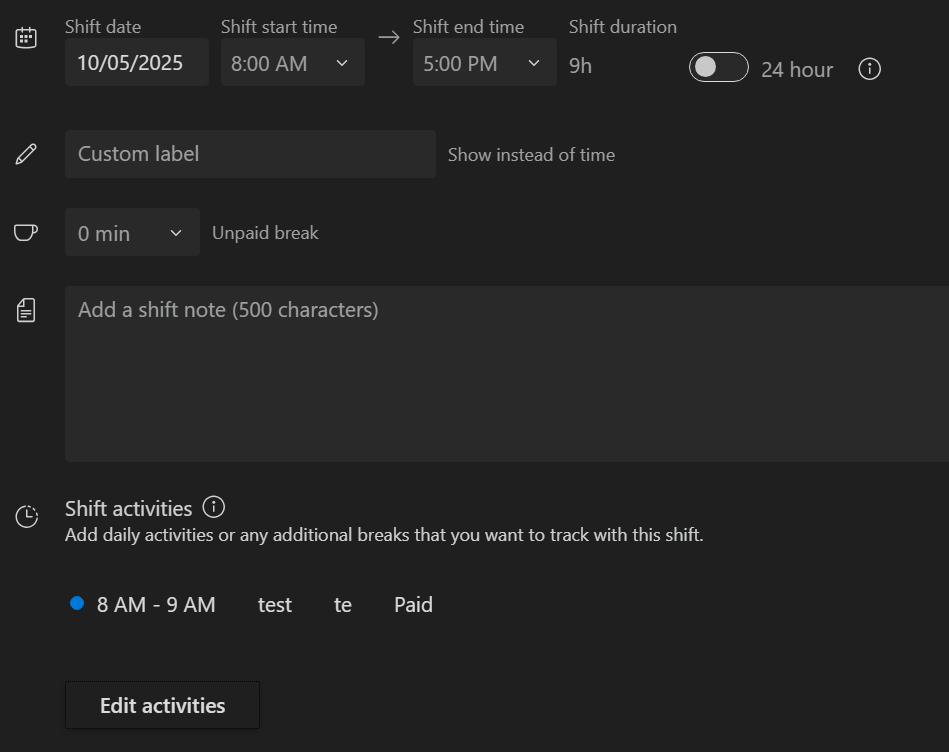This screenshot has height=752, width=949.
Task: Enable the 24 hour time format toggle
Action: 718,68
